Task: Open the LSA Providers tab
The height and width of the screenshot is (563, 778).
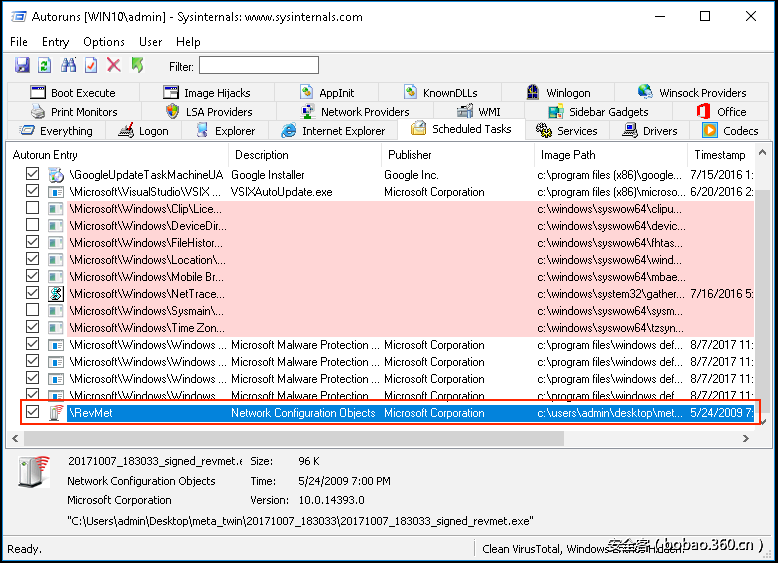Action: (x=209, y=112)
